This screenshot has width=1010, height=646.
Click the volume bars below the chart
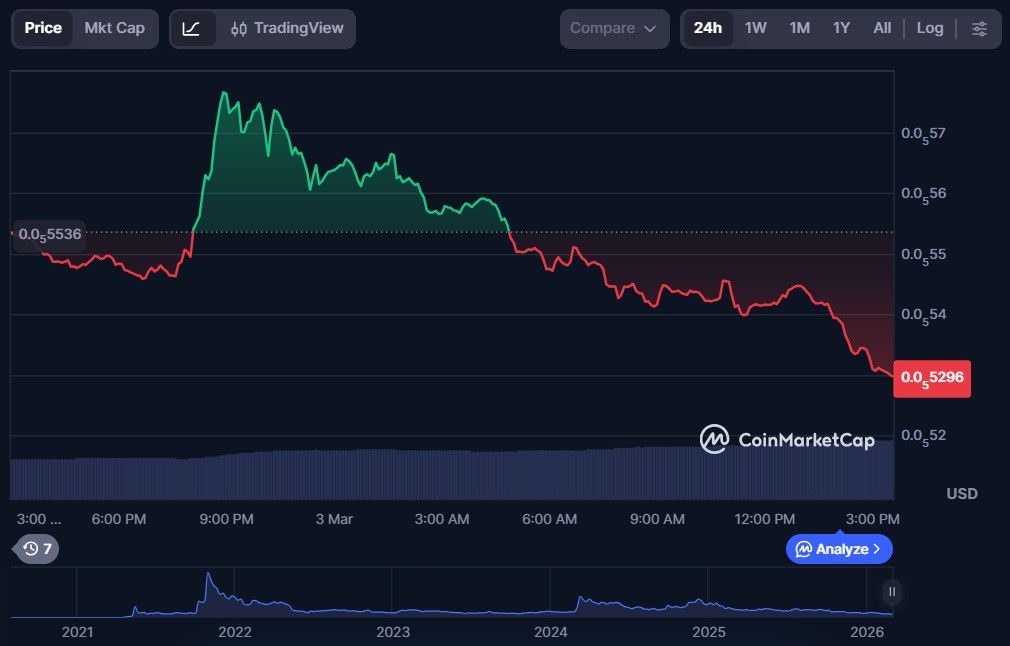450,473
